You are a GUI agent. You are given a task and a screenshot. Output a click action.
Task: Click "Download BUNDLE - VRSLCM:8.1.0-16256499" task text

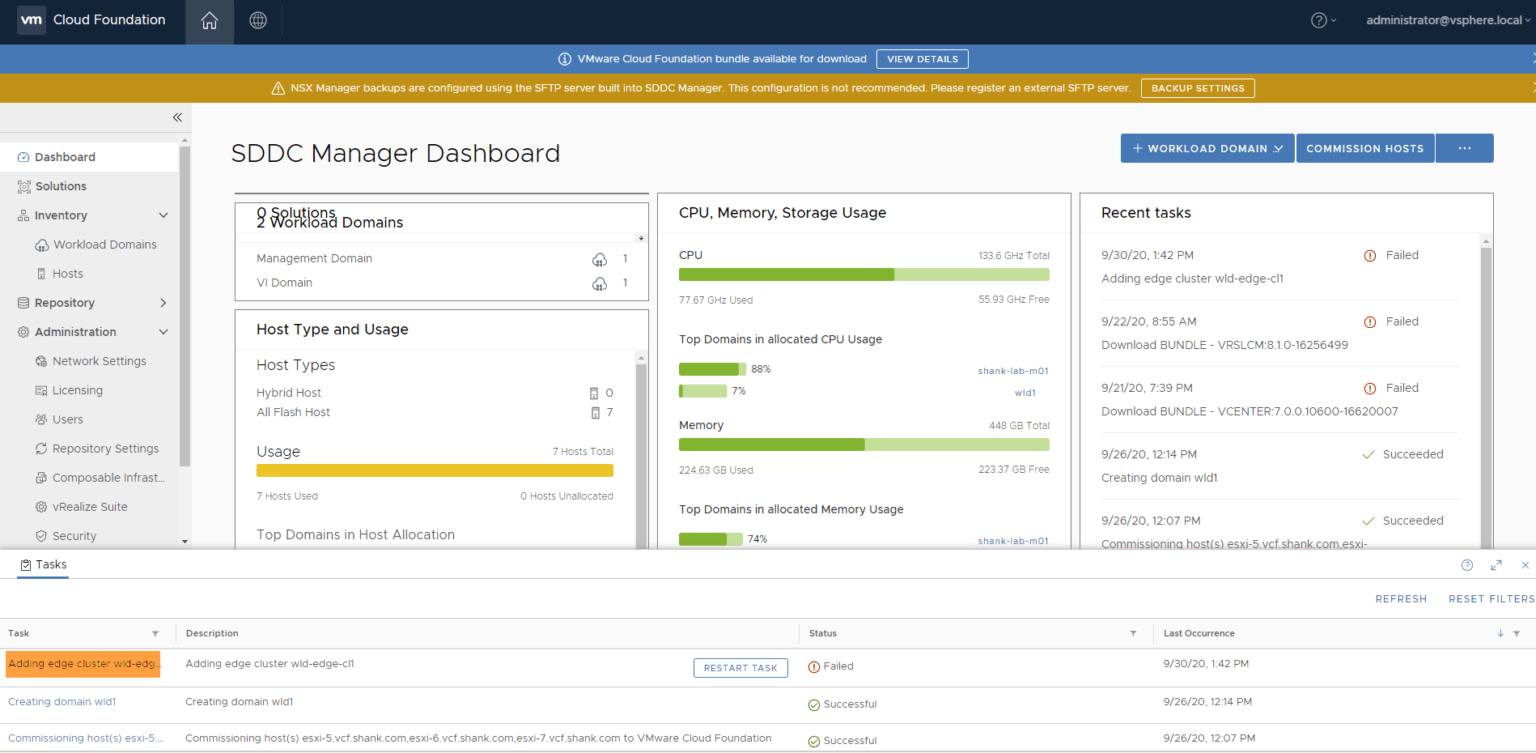pyautogui.click(x=1224, y=345)
